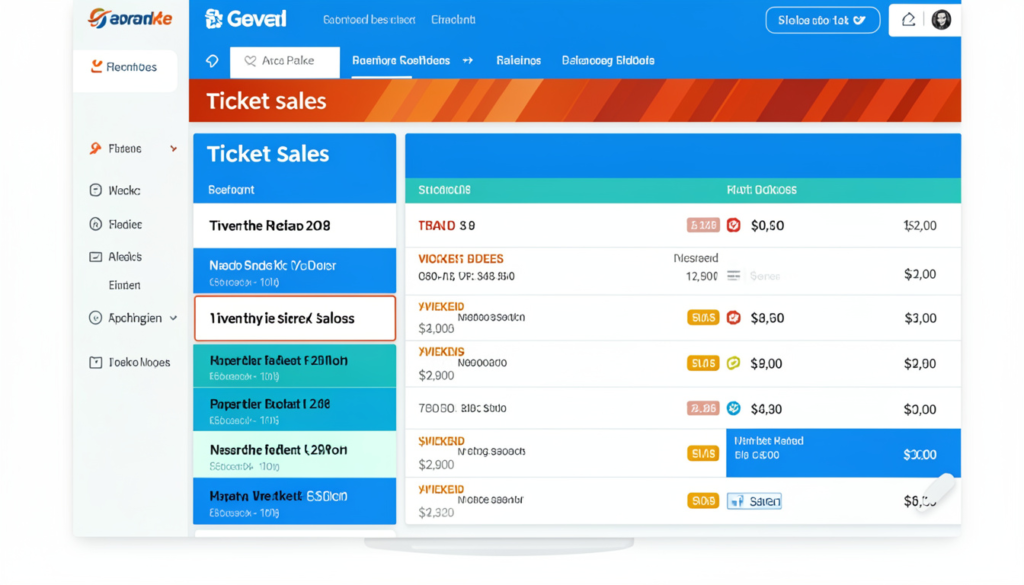Switch to the Raleinos tab
1024x585 pixels.
(518, 61)
